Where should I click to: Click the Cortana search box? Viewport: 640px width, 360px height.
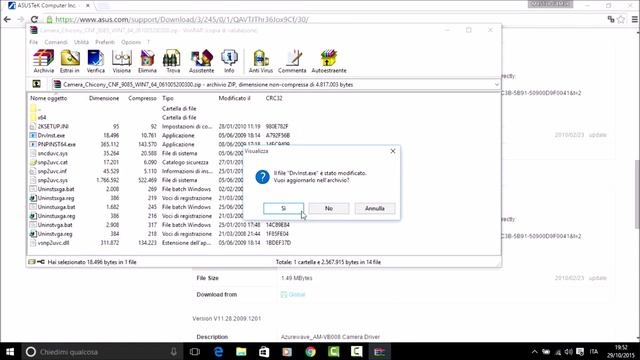(101, 351)
